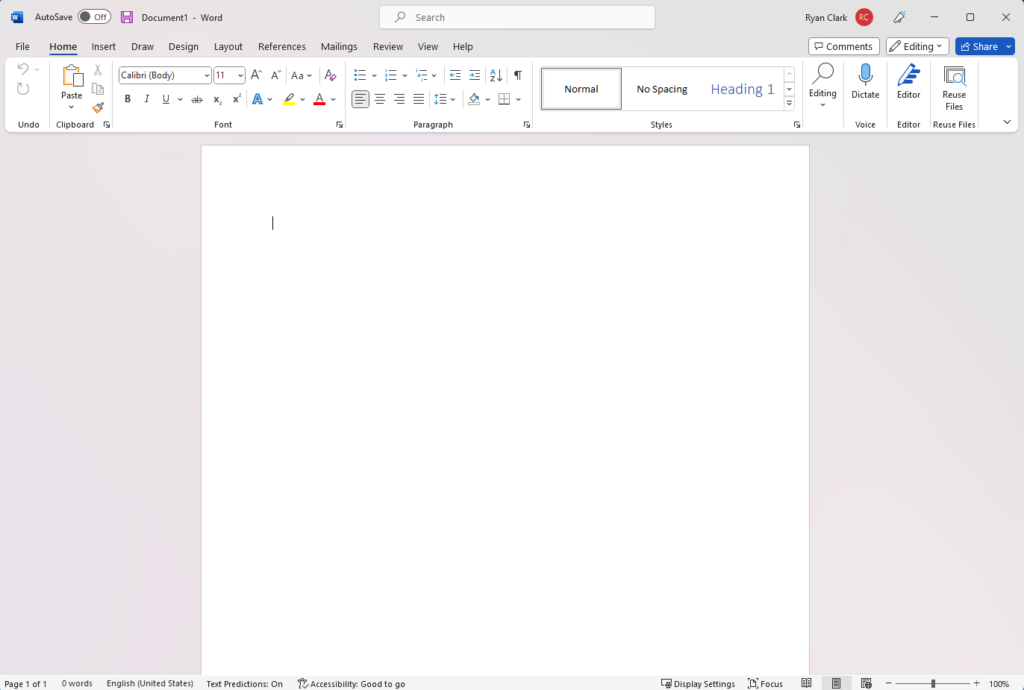Apply red font color
Image resolution: width=1024 pixels, height=690 pixels.
coord(319,99)
